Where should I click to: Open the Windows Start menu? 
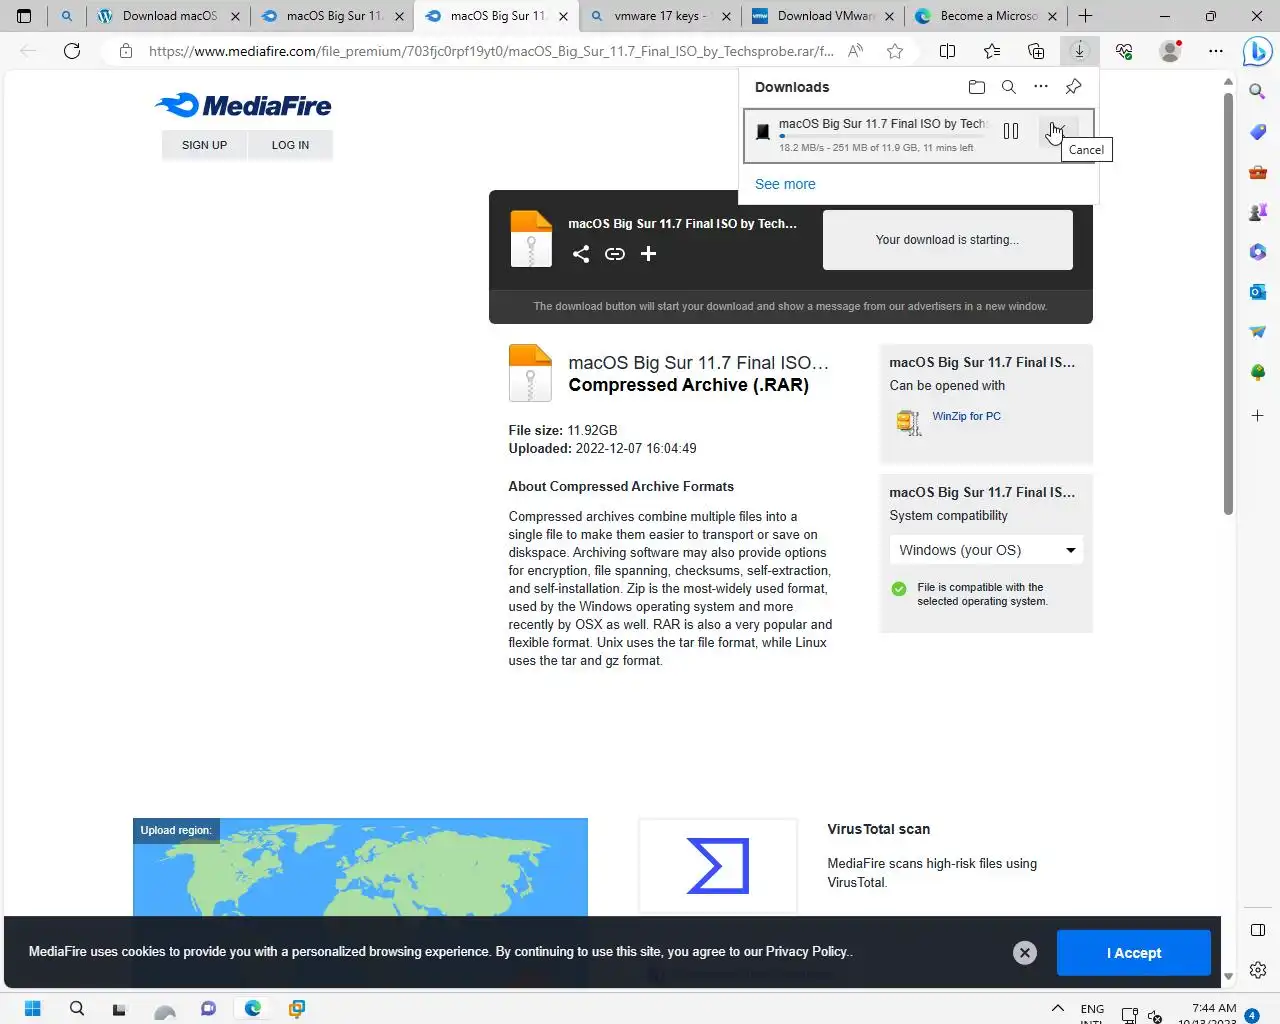pos(32,1008)
